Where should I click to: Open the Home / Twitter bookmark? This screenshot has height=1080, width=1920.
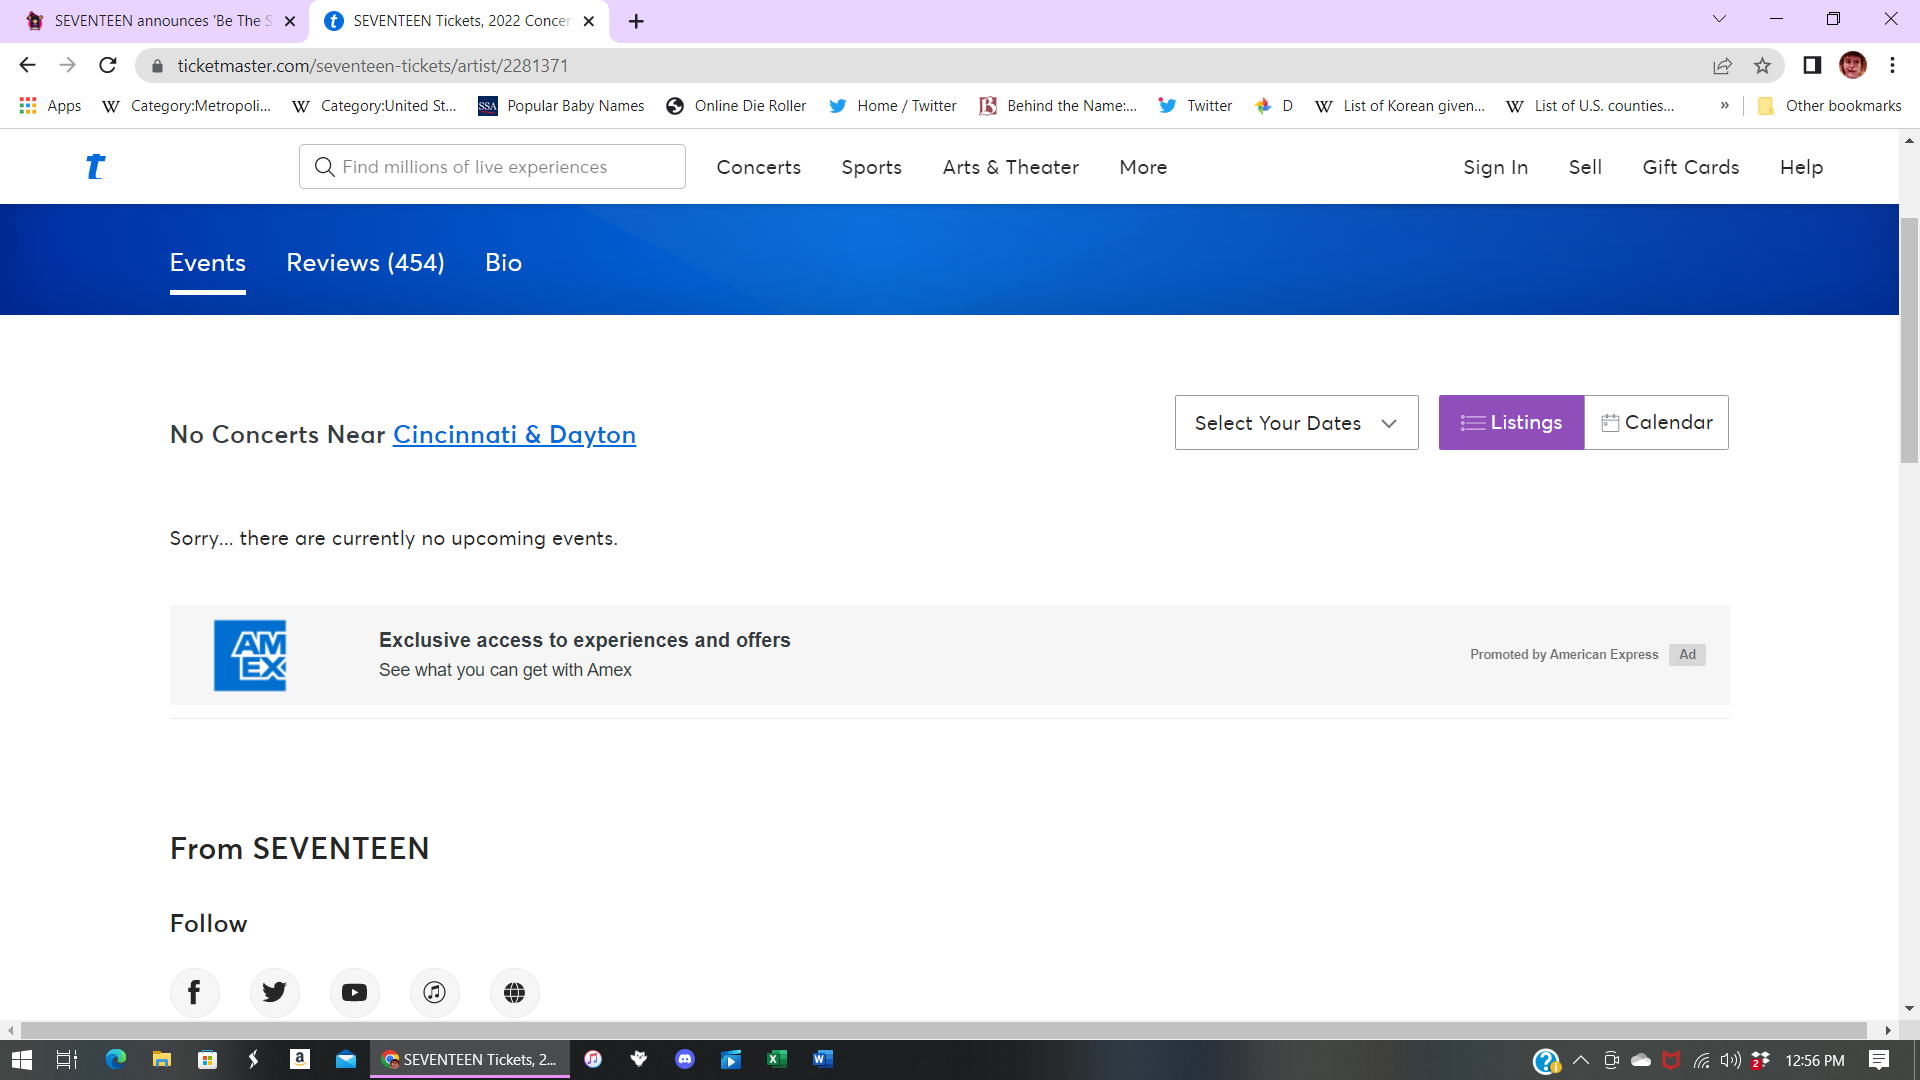tap(893, 106)
